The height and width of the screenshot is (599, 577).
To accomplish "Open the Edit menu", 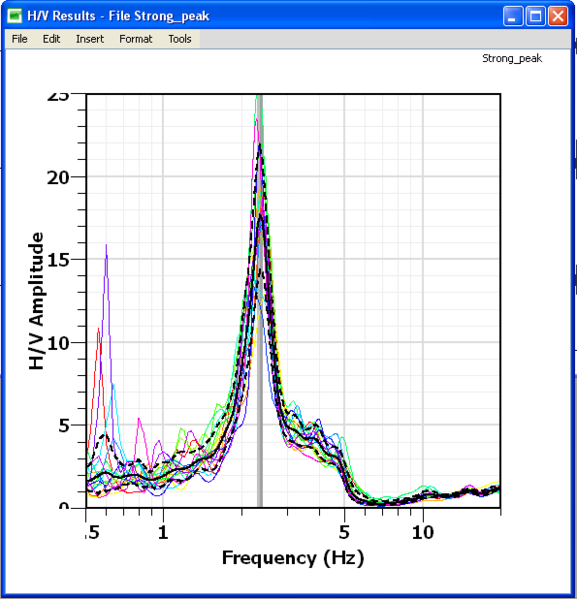I will pyautogui.click(x=51, y=39).
